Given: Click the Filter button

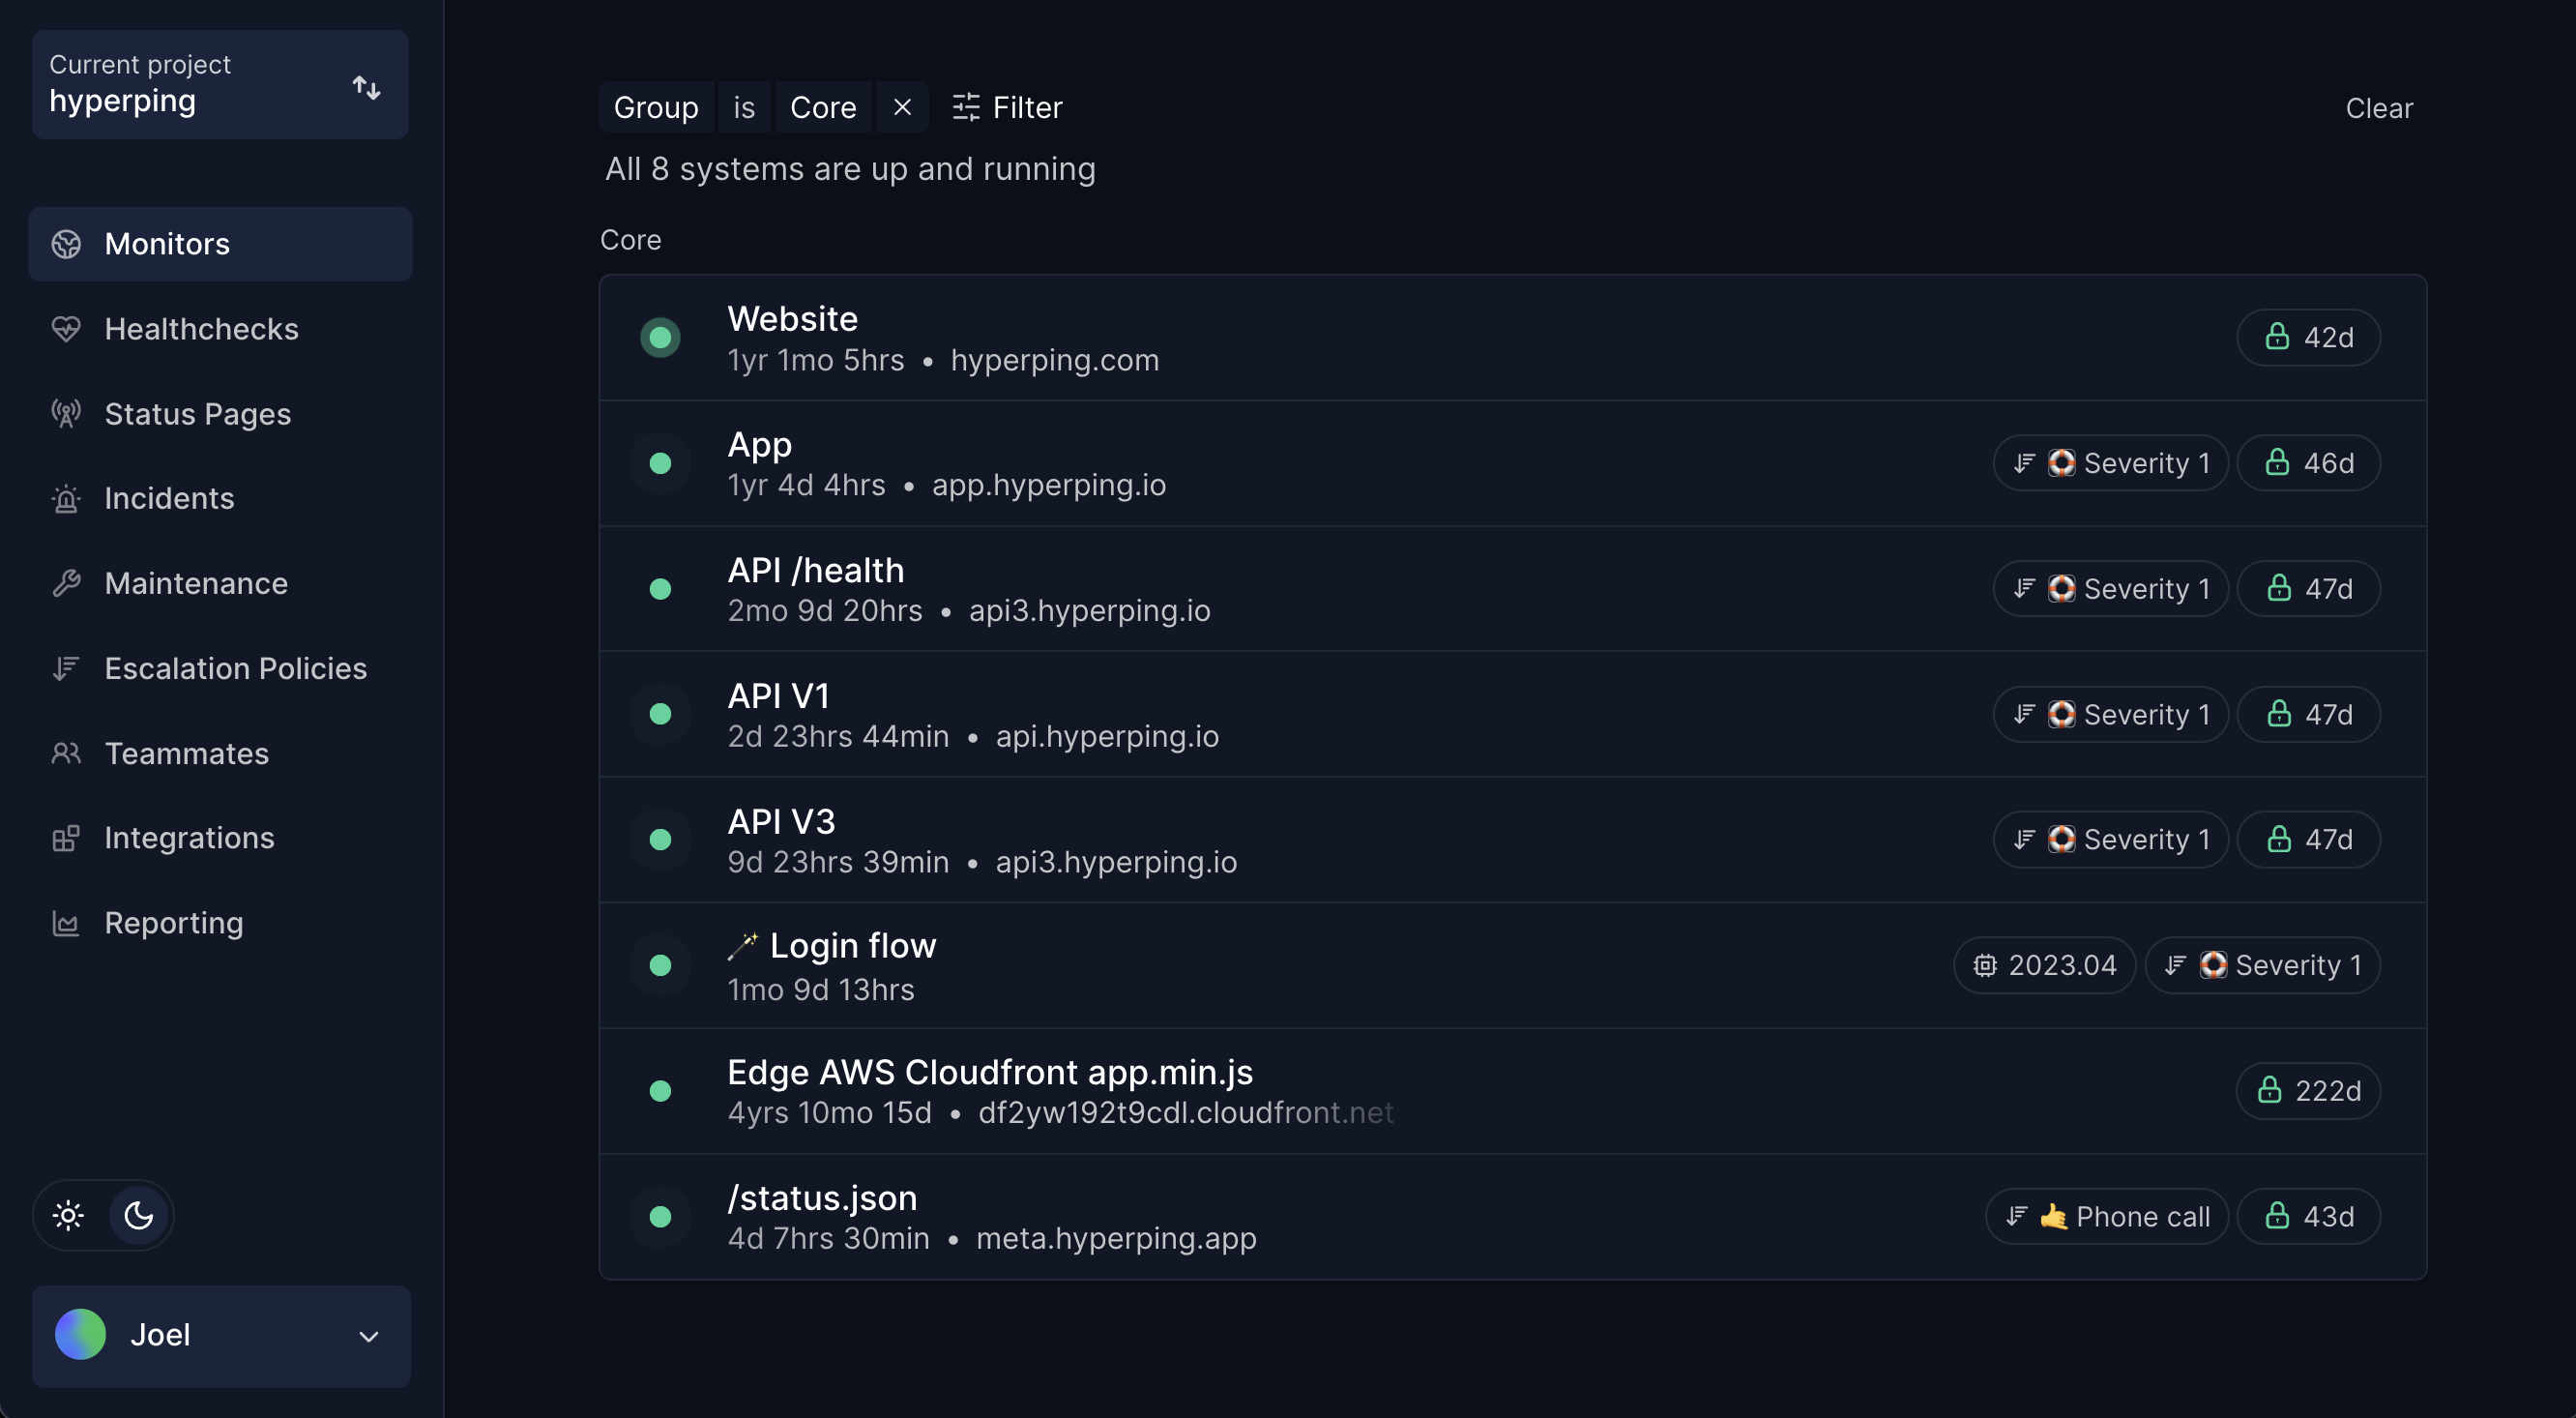Looking at the screenshot, I should point(1007,107).
